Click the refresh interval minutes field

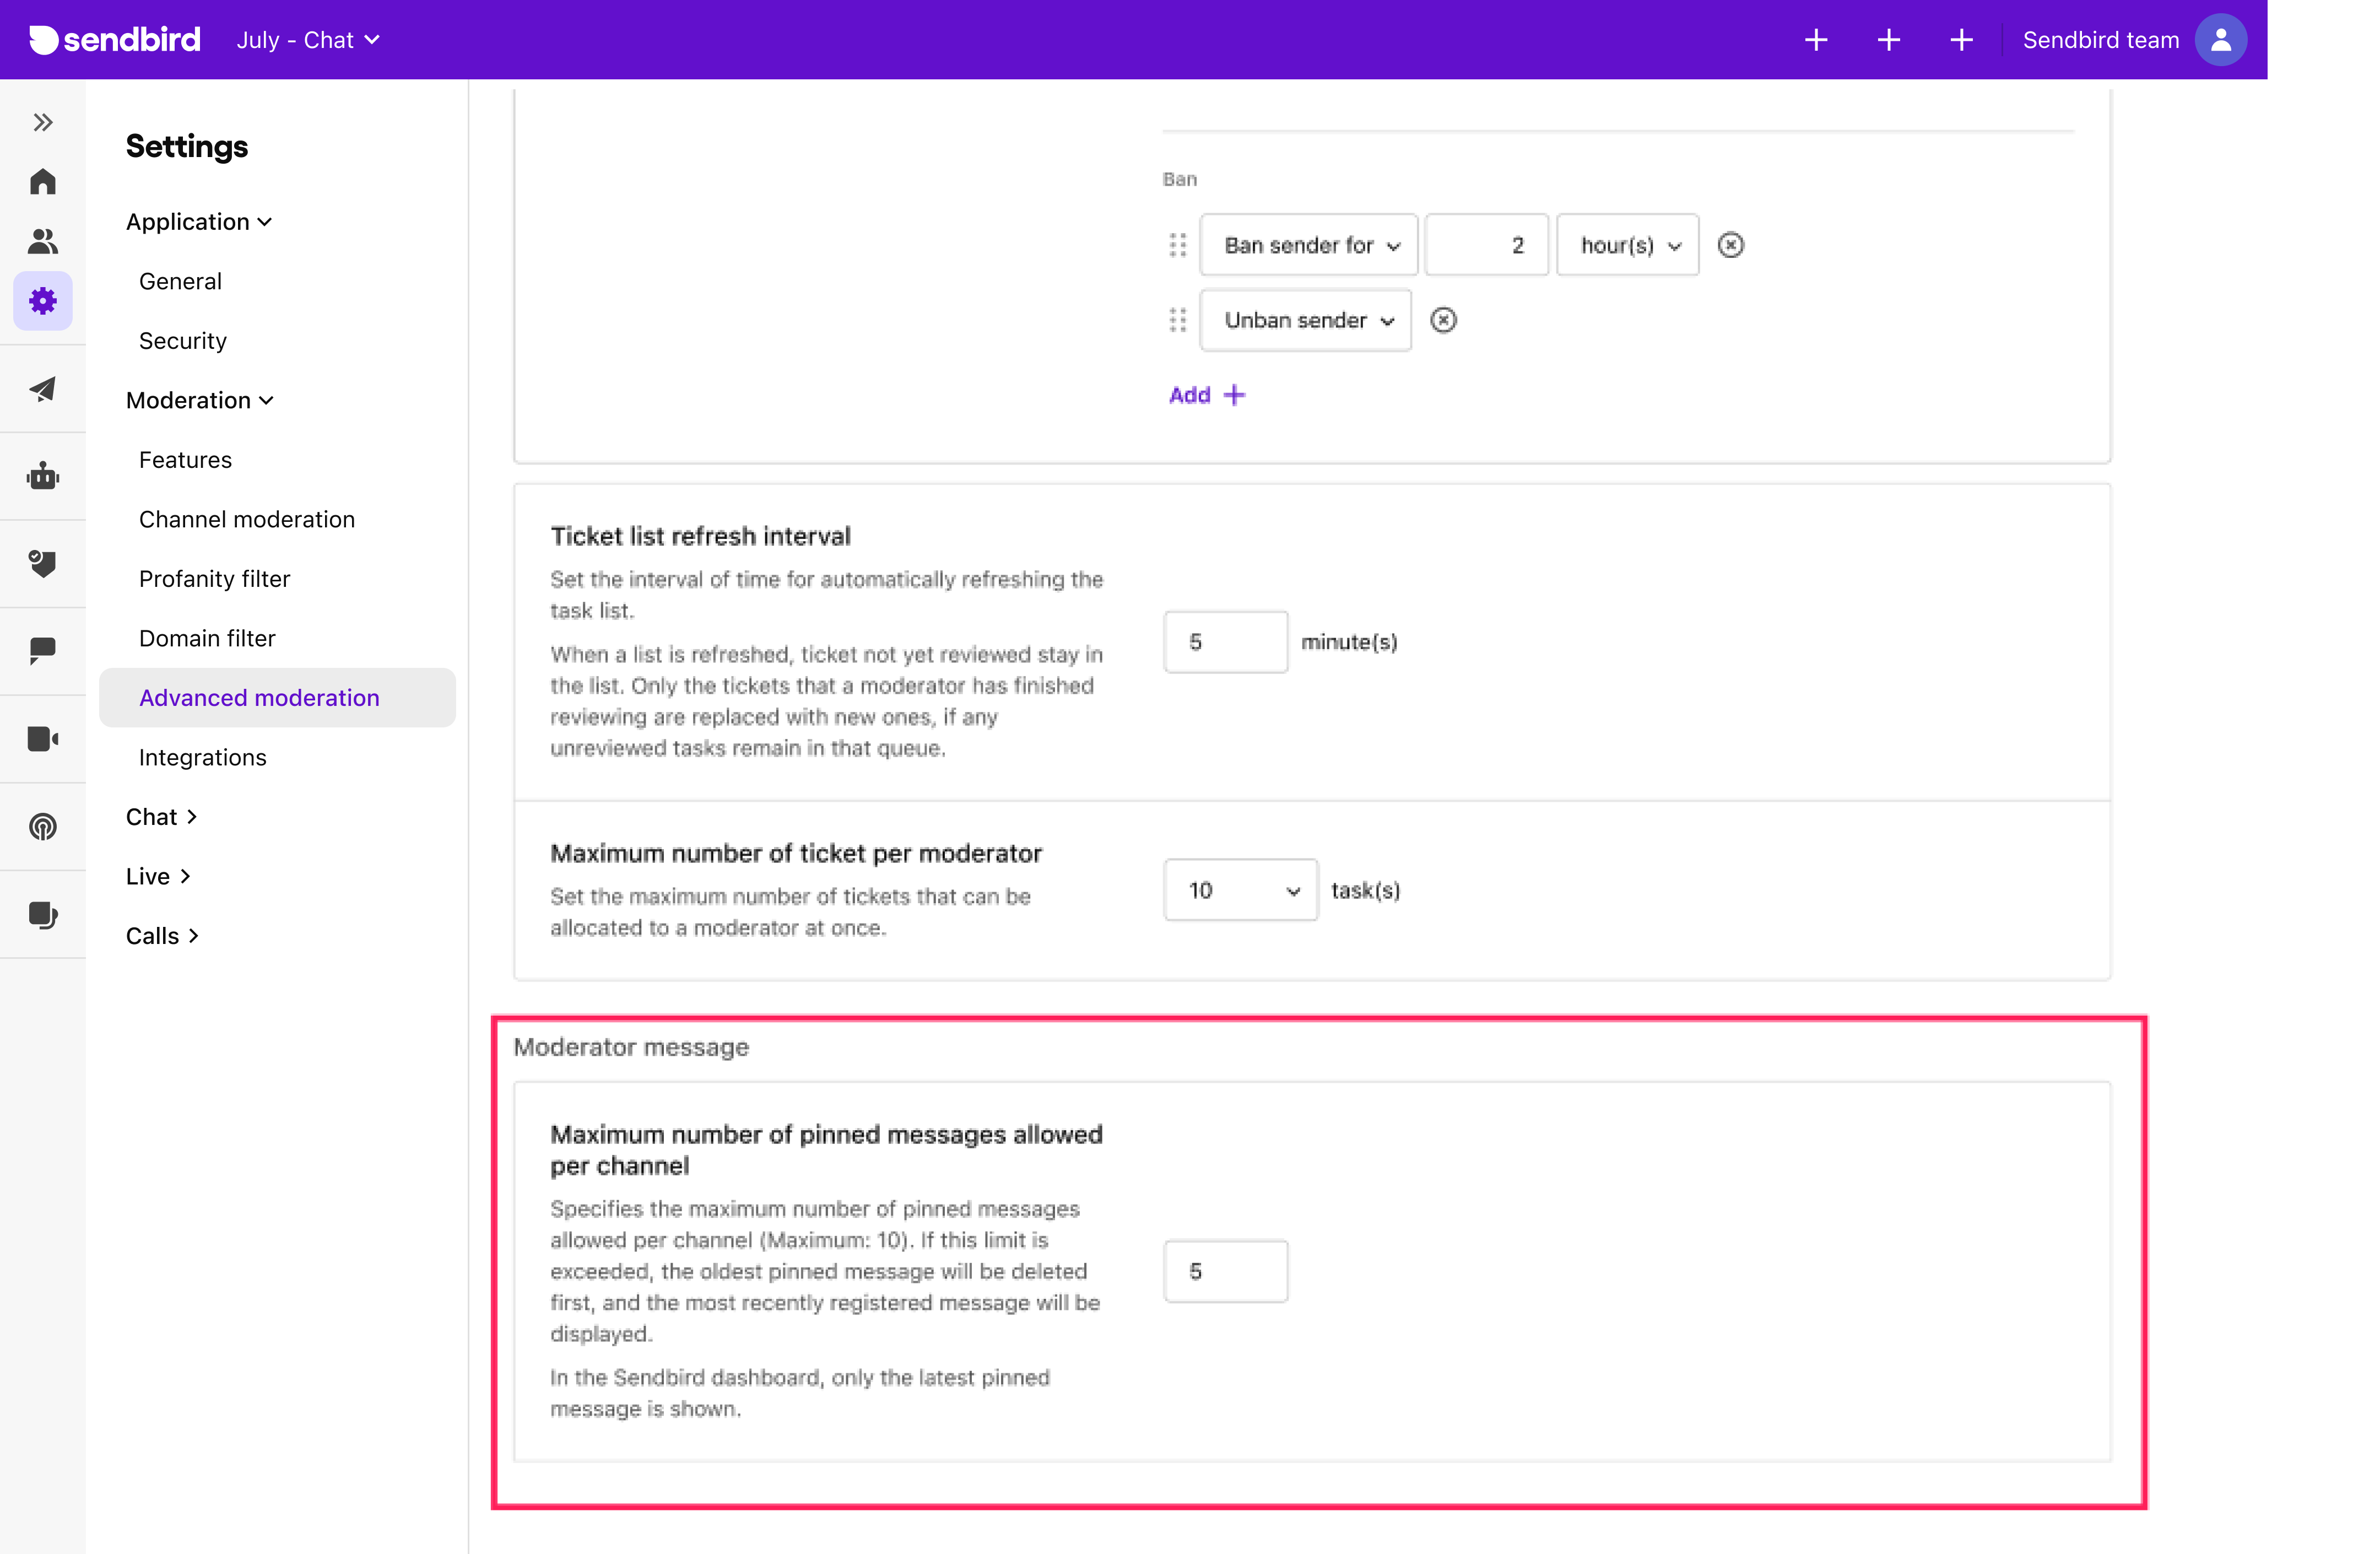coord(1225,642)
